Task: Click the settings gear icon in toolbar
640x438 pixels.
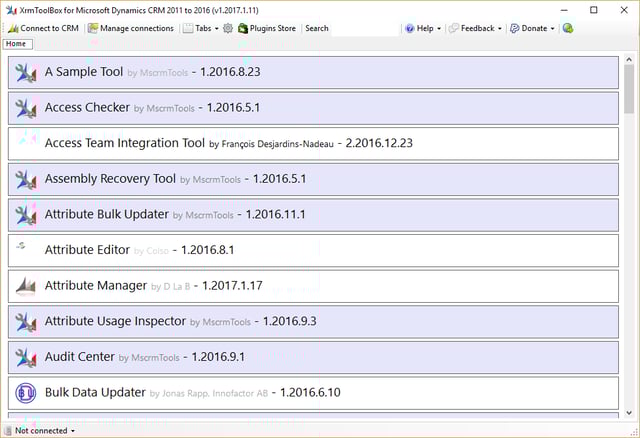Action: point(228,28)
